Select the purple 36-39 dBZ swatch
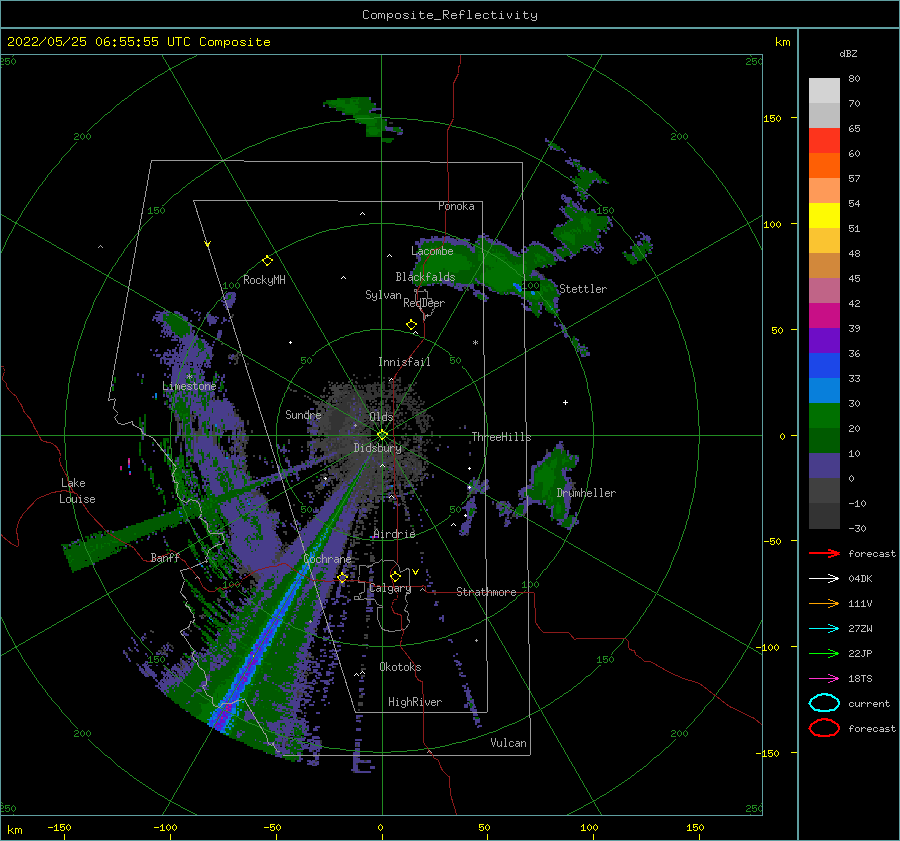900x841 pixels. pos(824,341)
